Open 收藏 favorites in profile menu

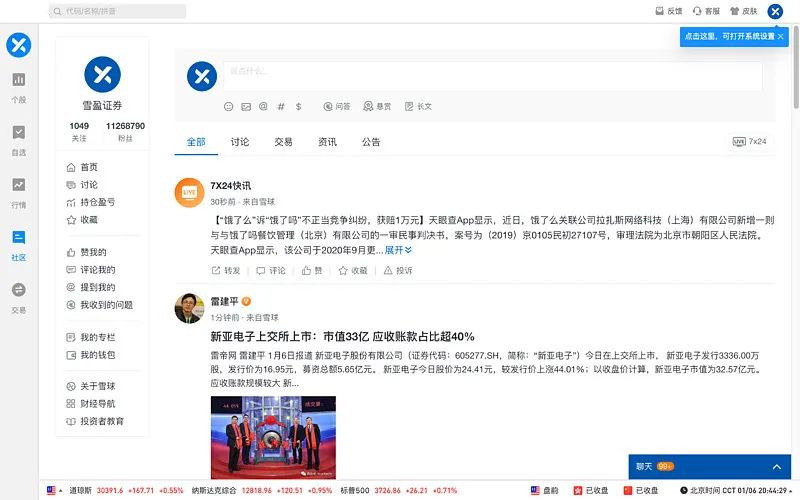click(x=82, y=220)
